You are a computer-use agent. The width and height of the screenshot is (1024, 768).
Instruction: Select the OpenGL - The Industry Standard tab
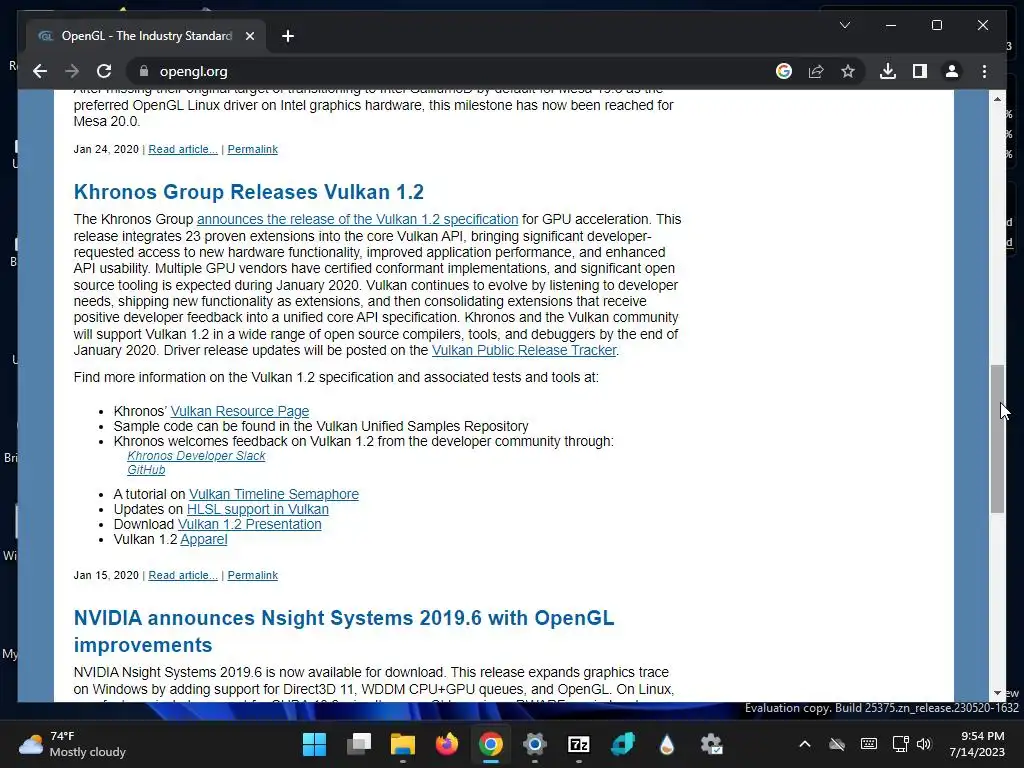point(146,36)
